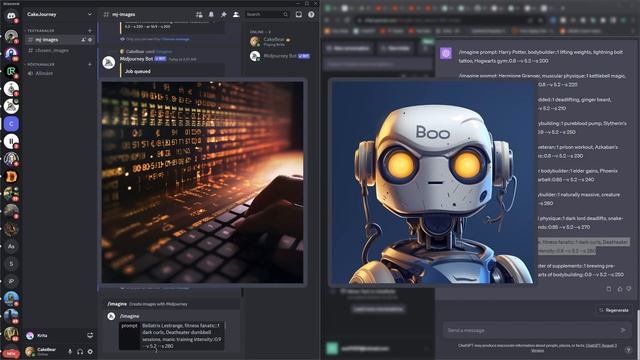Open Discord direct messages home icon
Screen dimensions: 640x360
(11, 16)
